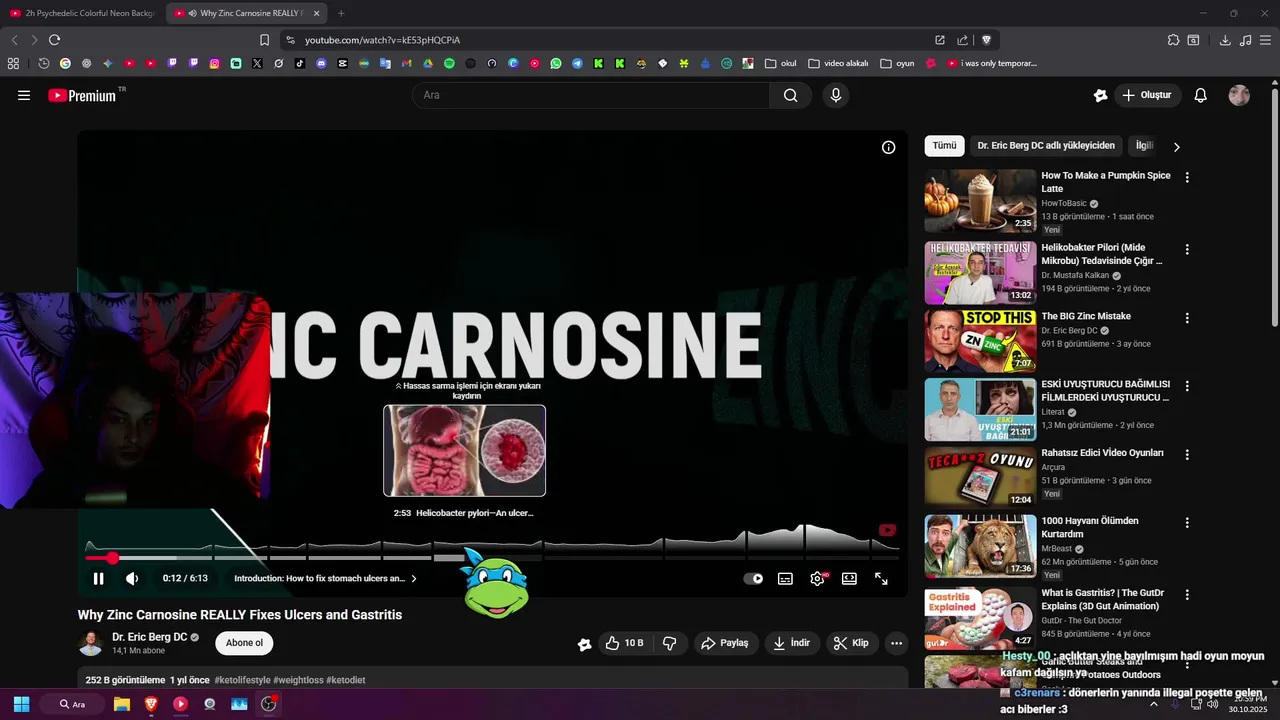The image size is (1280, 720).
Task: Enter fullscreen mode in the player
Action: click(881, 578)
